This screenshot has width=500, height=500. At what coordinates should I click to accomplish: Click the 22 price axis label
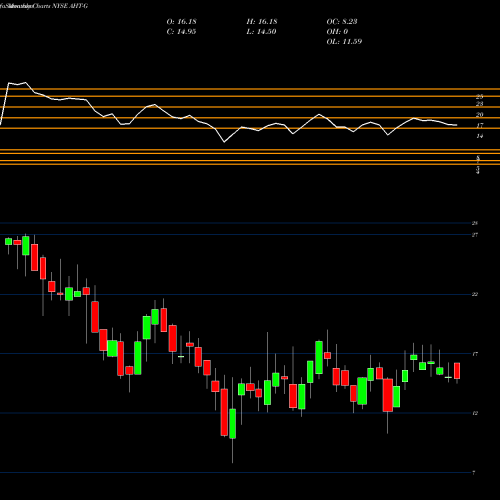tap(475, 294)
